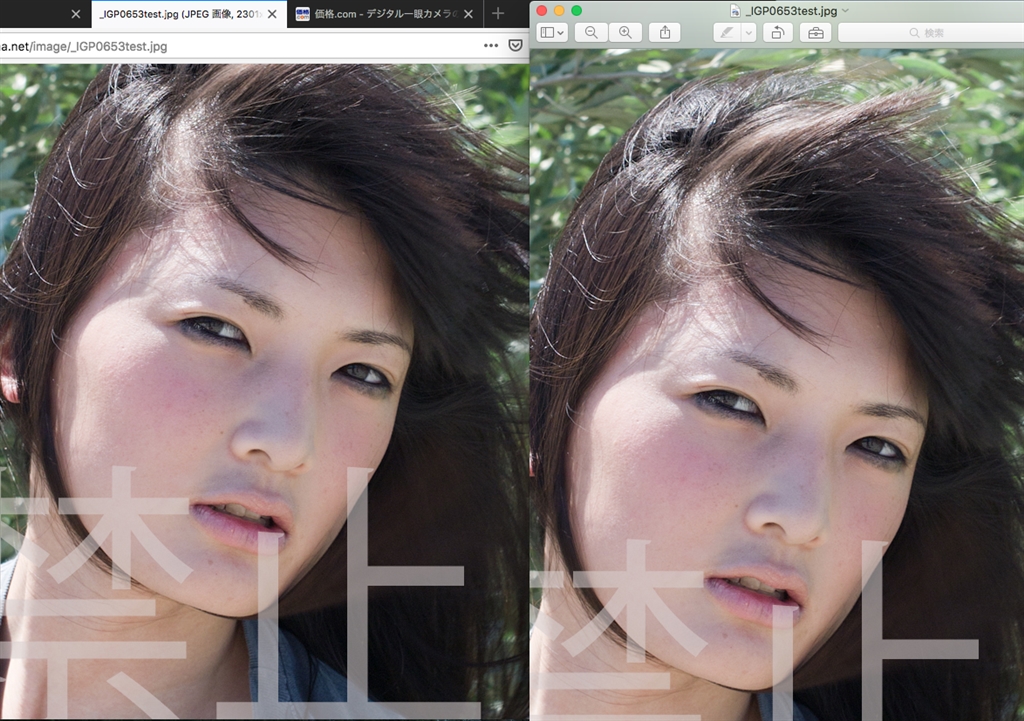This screenshot has width=1024, height=721.
Task: Open the Share button in Preview
Action: (x=665, y=33)
